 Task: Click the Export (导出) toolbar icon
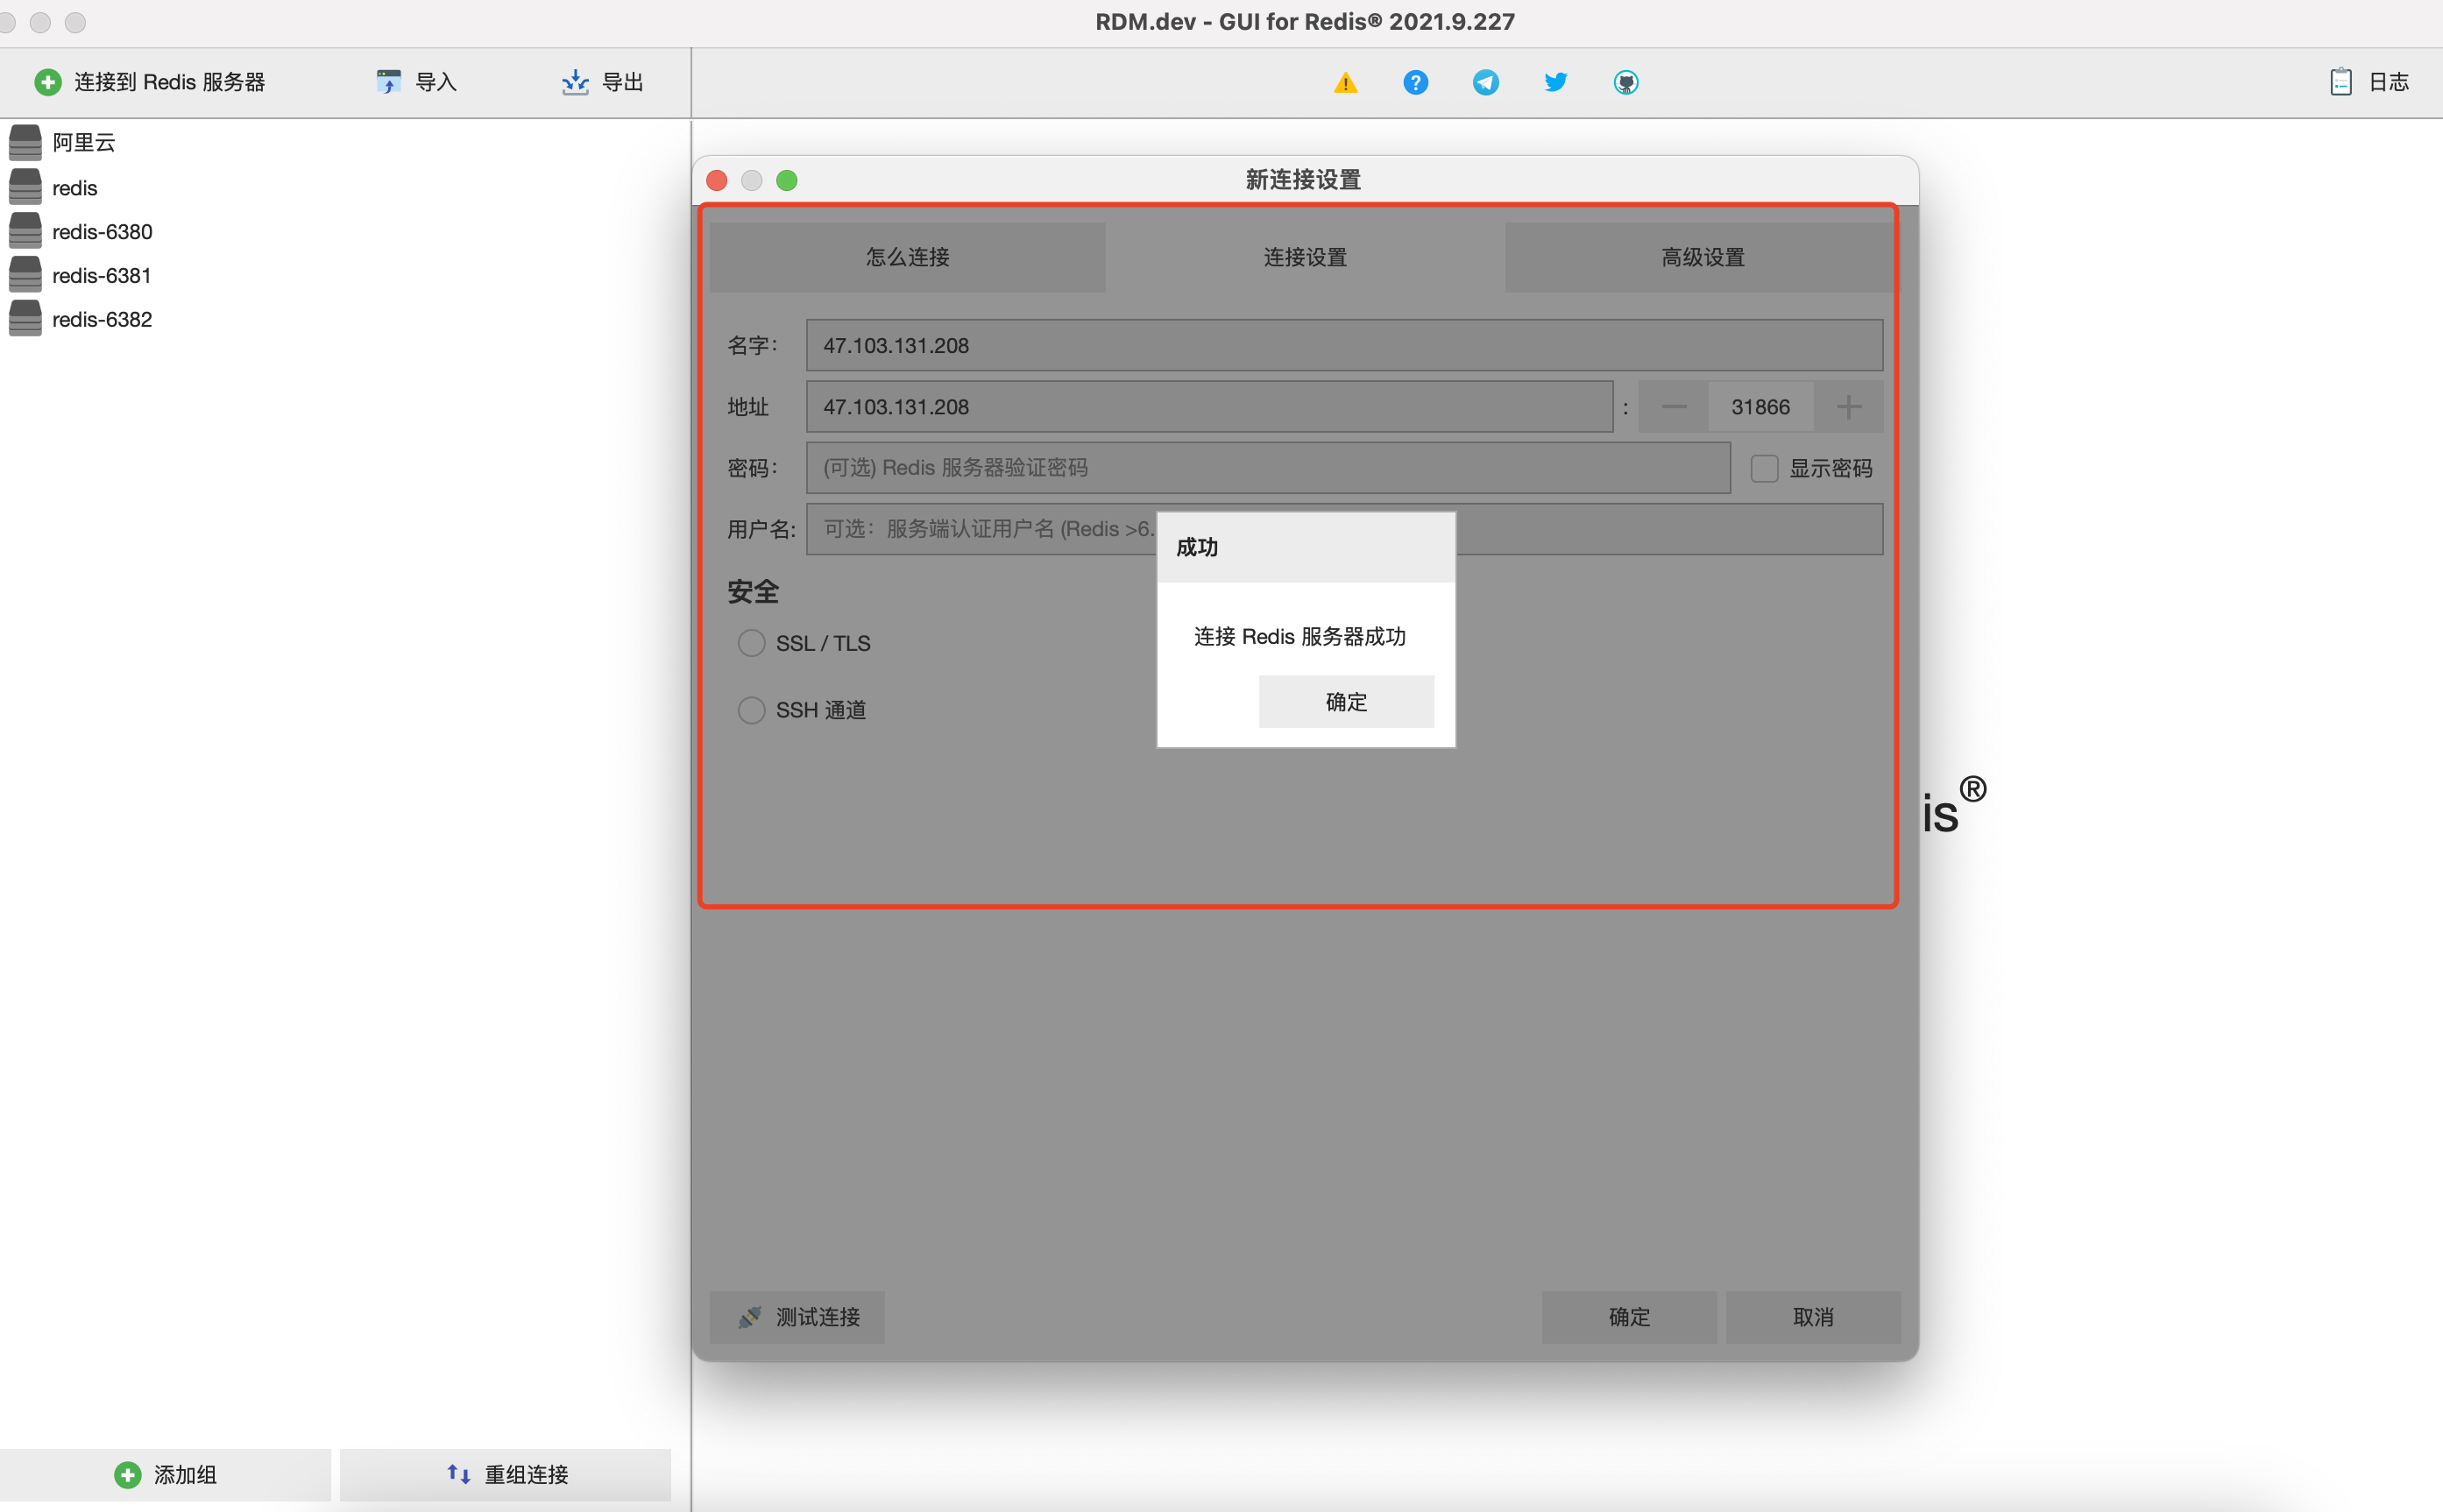pyautogui.click(x=575, y=82)
